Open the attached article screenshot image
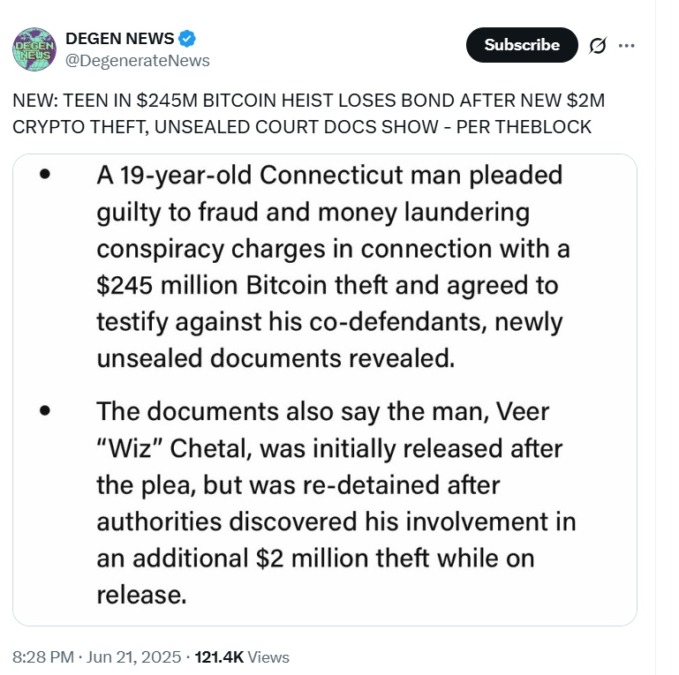The image size is (679, 675). [x=325, y=390]
